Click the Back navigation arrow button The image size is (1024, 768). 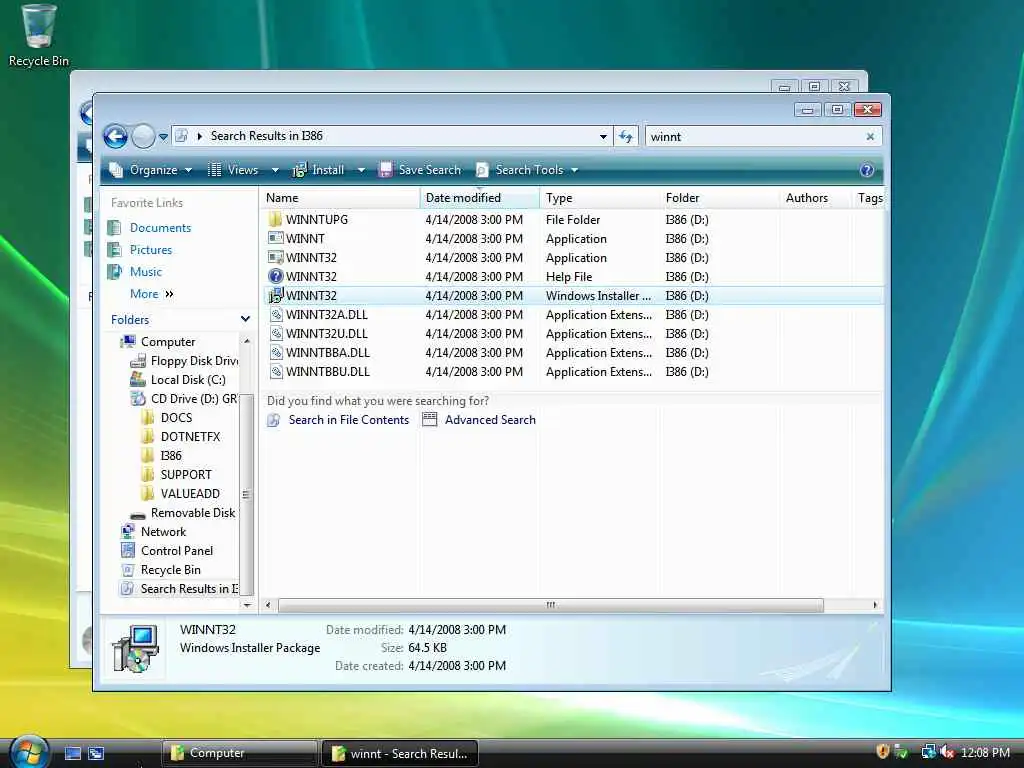[116, 136]
